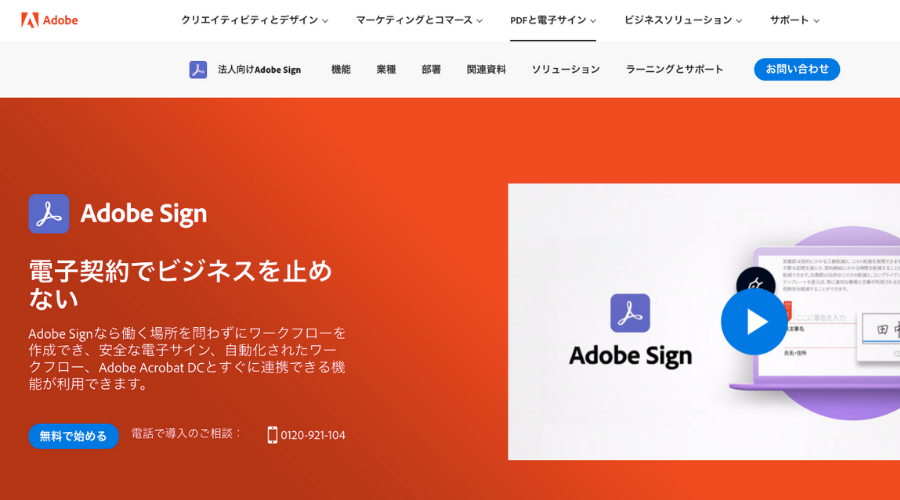
Task: Open the PDFと電子サイン dropdown
Action: coord(552,20)
